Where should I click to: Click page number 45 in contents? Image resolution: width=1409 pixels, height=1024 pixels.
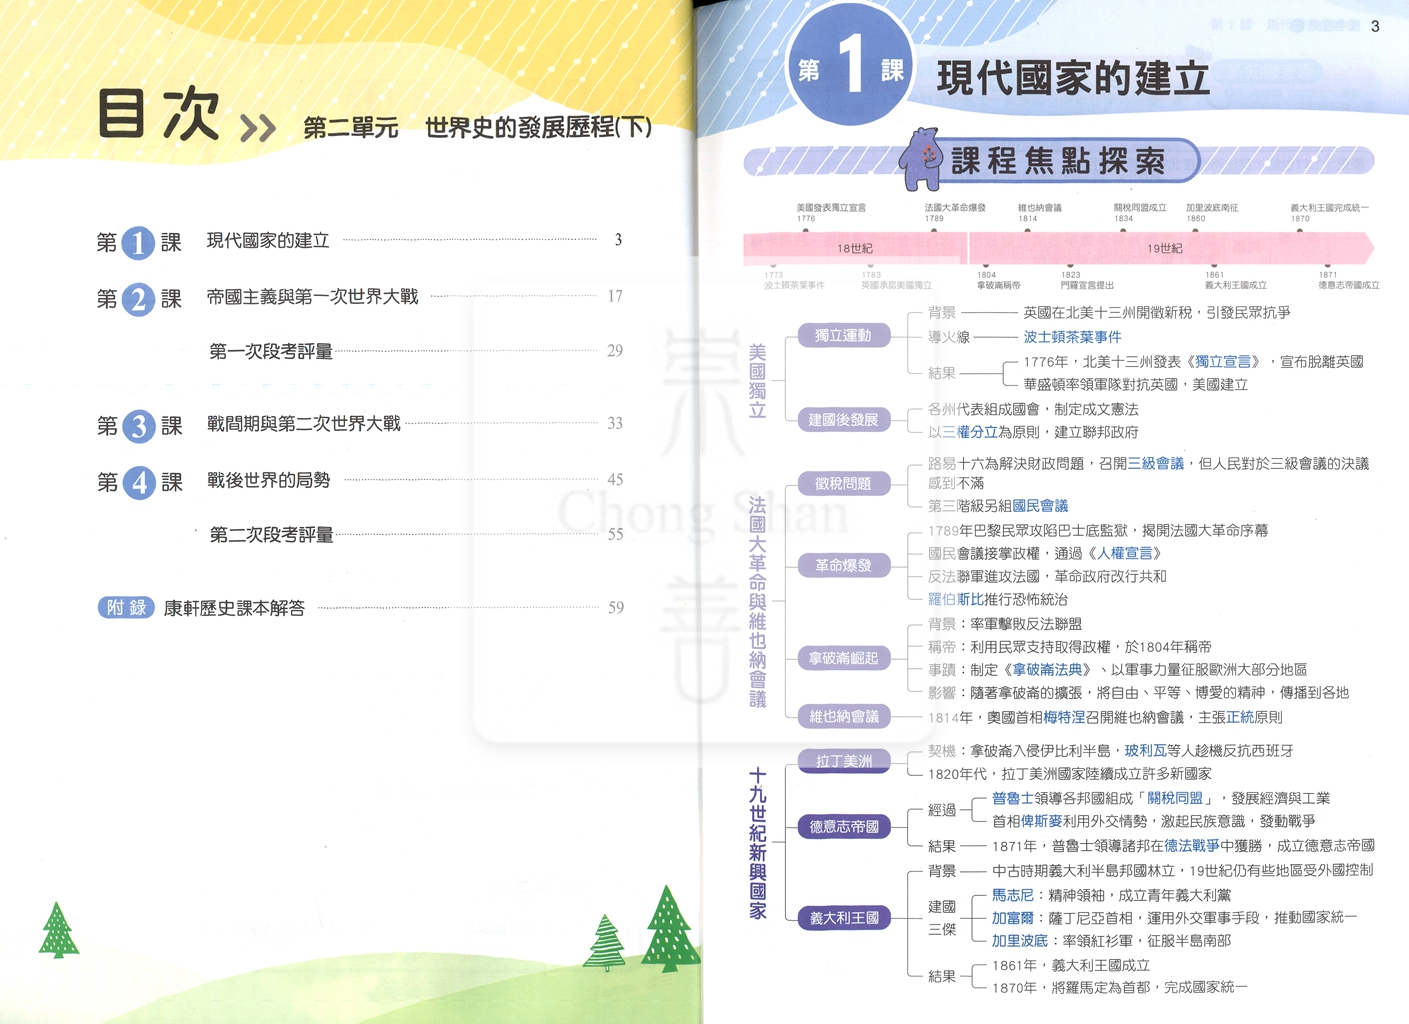point(615,480)
